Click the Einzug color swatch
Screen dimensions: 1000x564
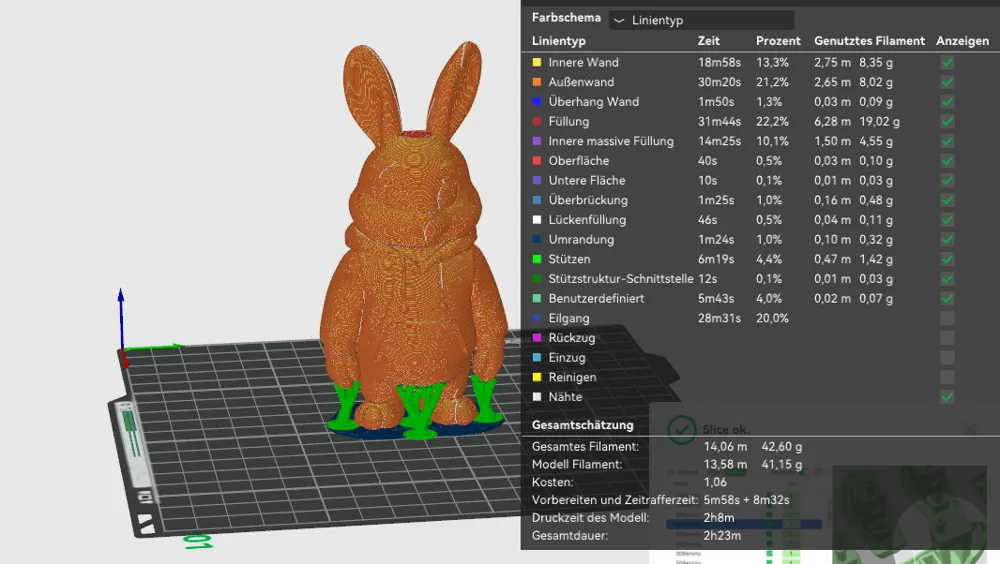tap(537, 358)
